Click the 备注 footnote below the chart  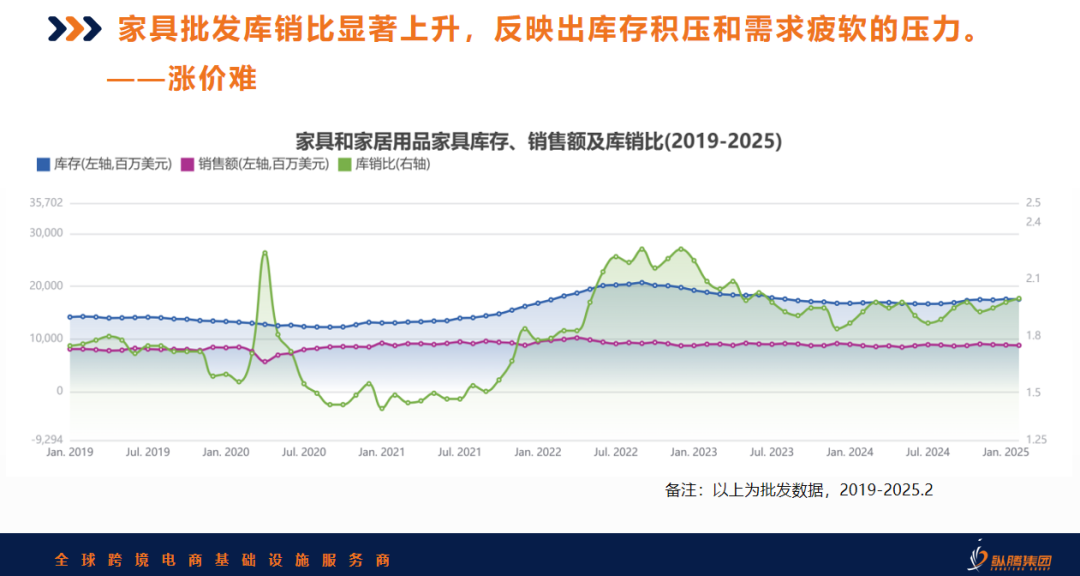point(798,490)
